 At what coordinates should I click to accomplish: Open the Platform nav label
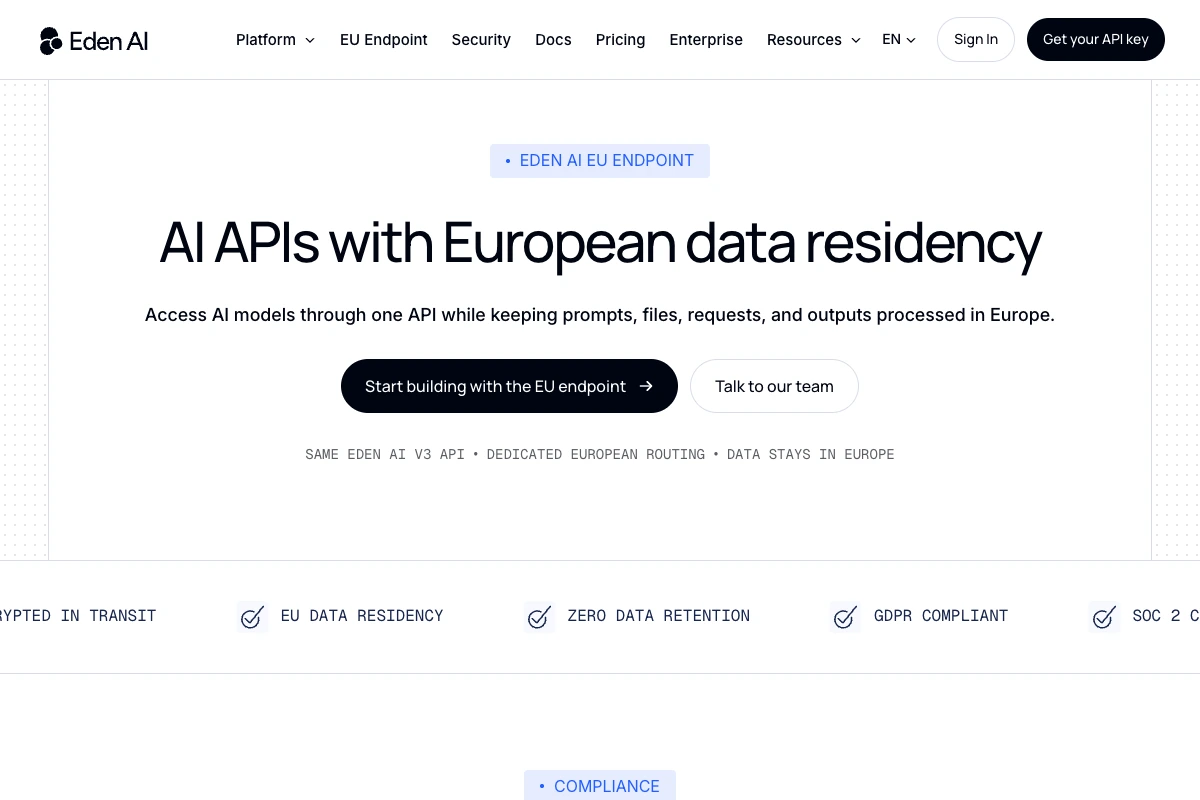[x=266, y=40]
